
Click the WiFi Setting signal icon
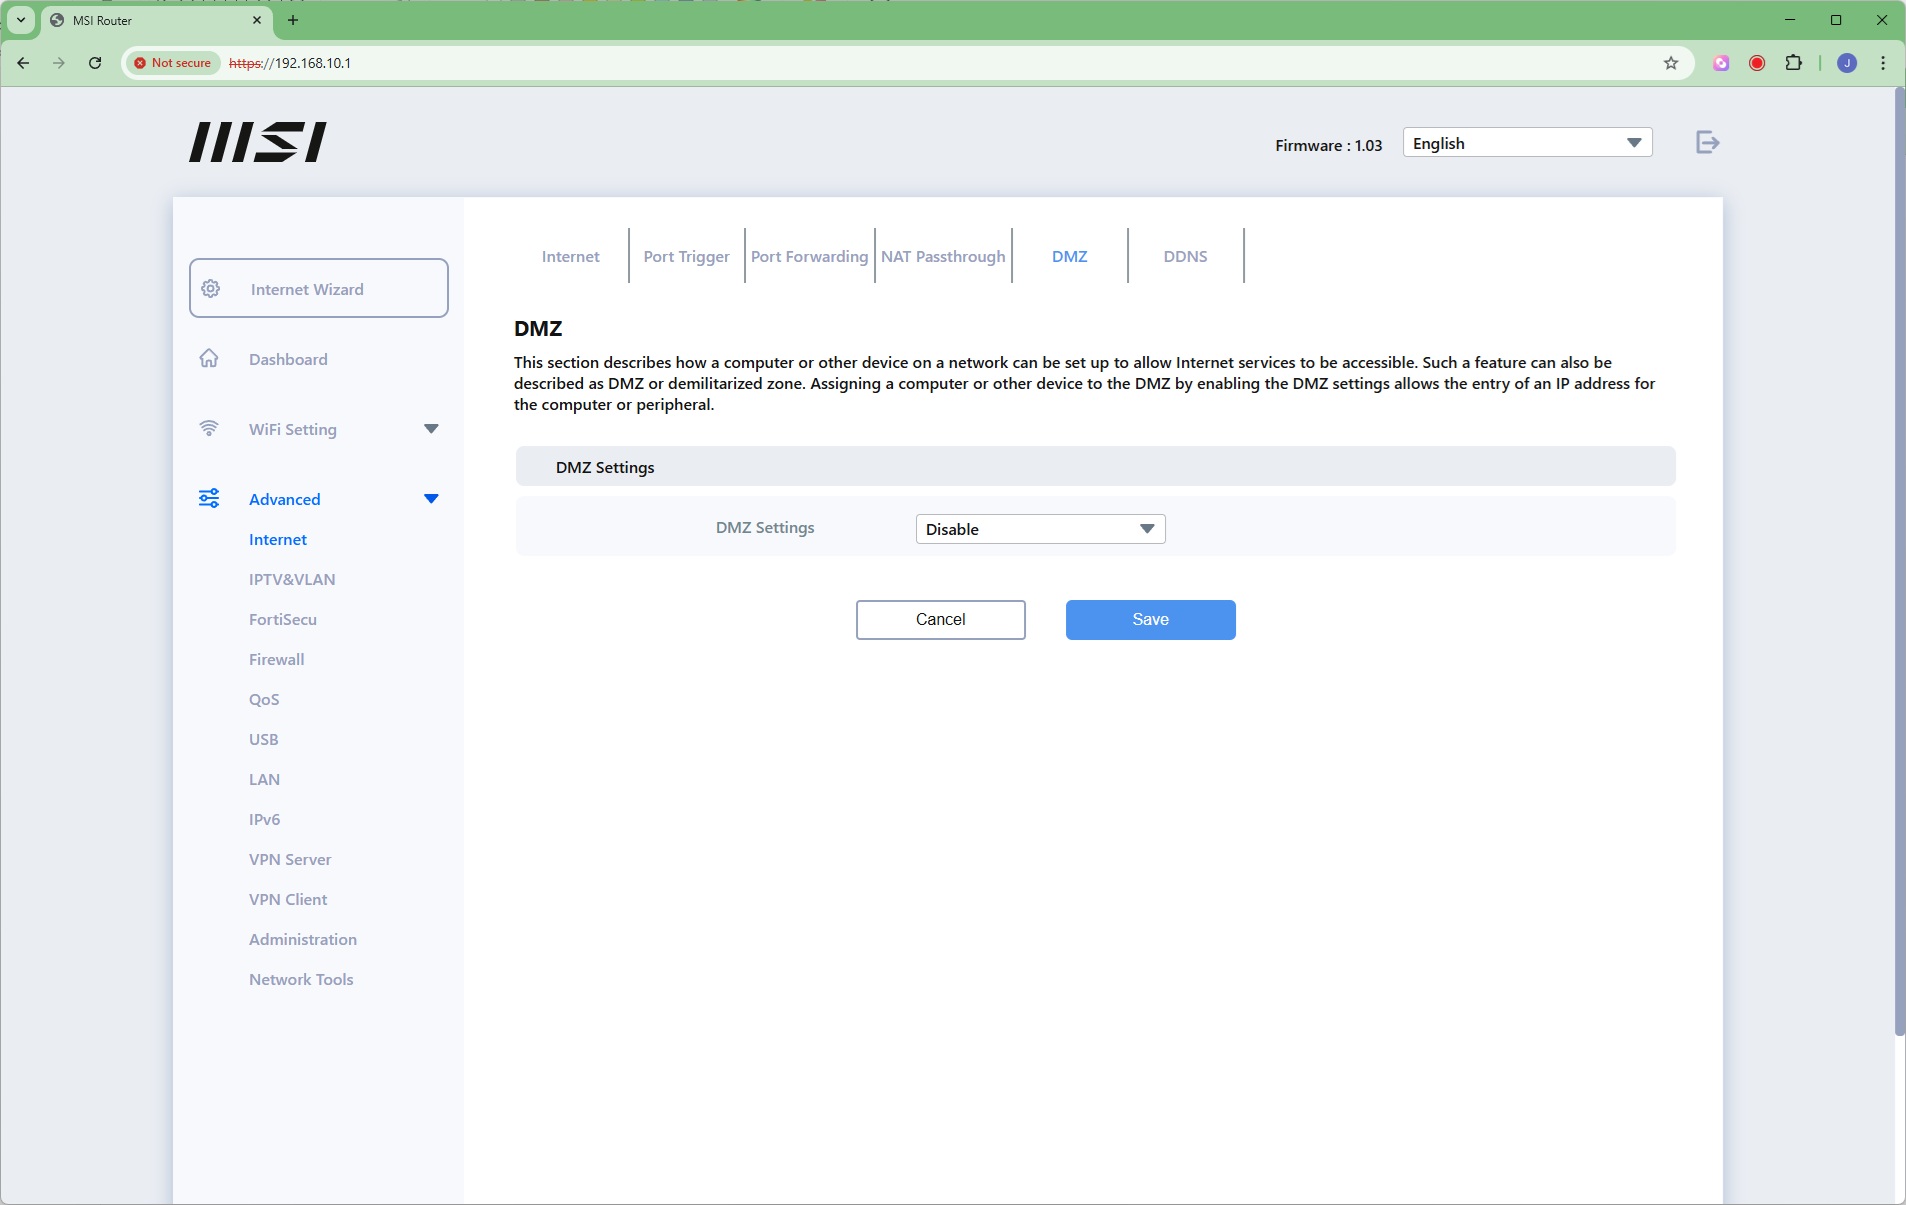point(209,429)
